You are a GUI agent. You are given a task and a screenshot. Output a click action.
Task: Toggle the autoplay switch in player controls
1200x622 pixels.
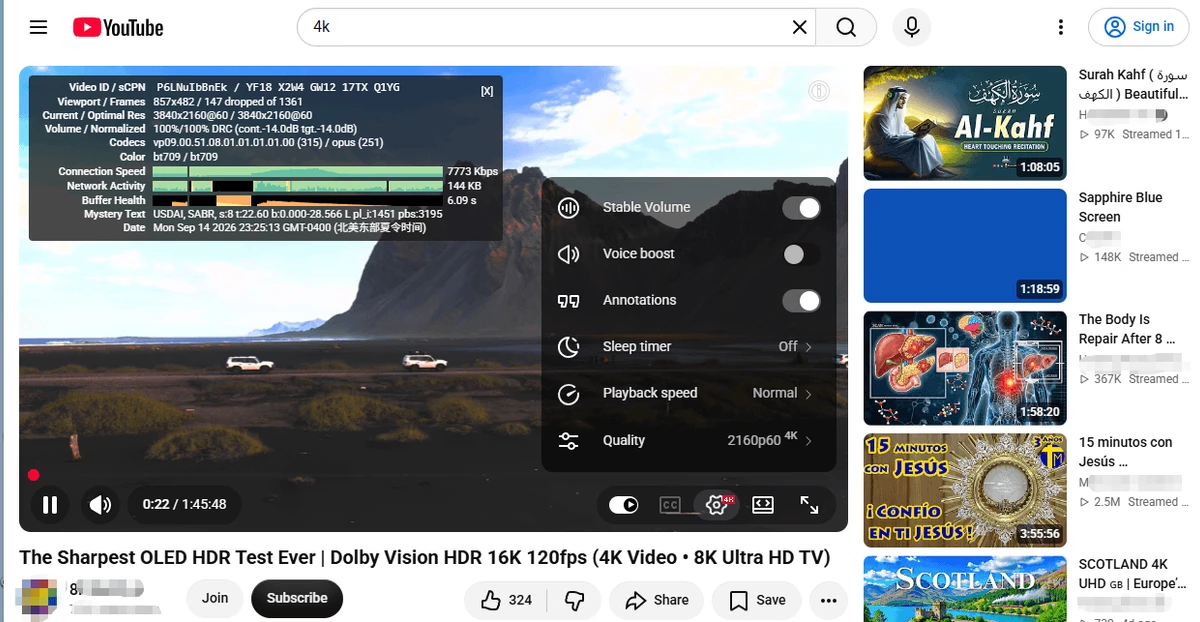click(x=623, y=505)
